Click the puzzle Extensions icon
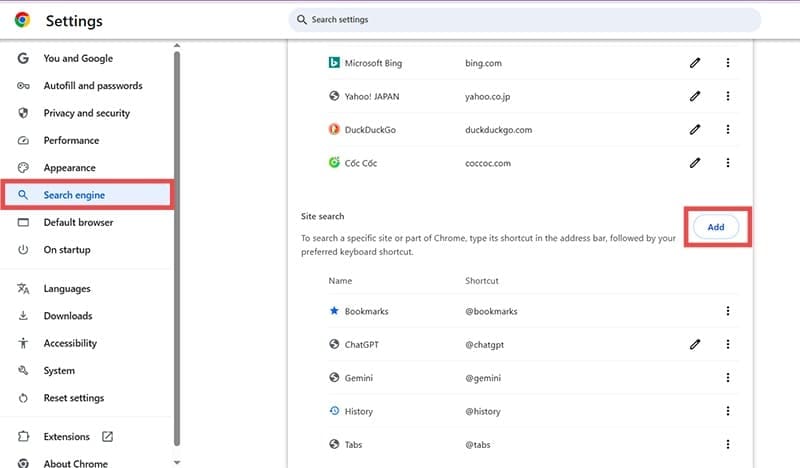800x468 pixels. [23, 436]
